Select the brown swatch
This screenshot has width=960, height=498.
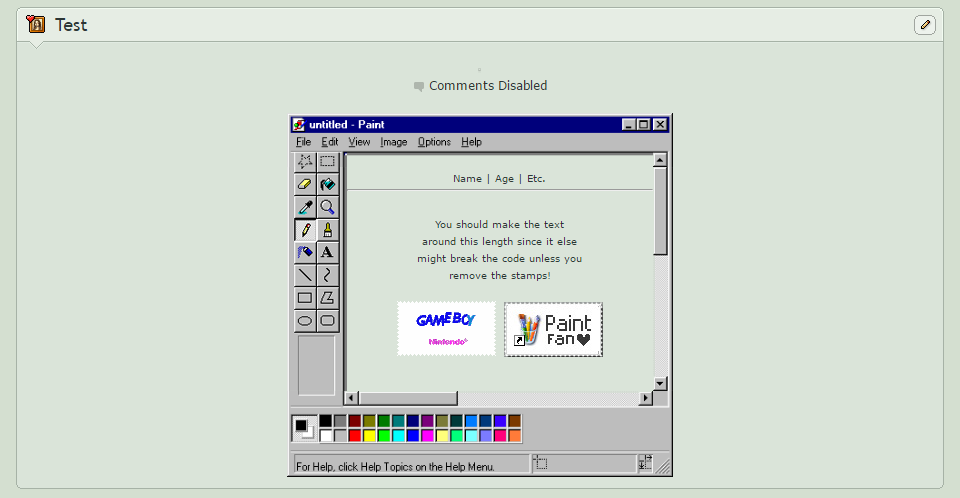[x=515, y=421]
